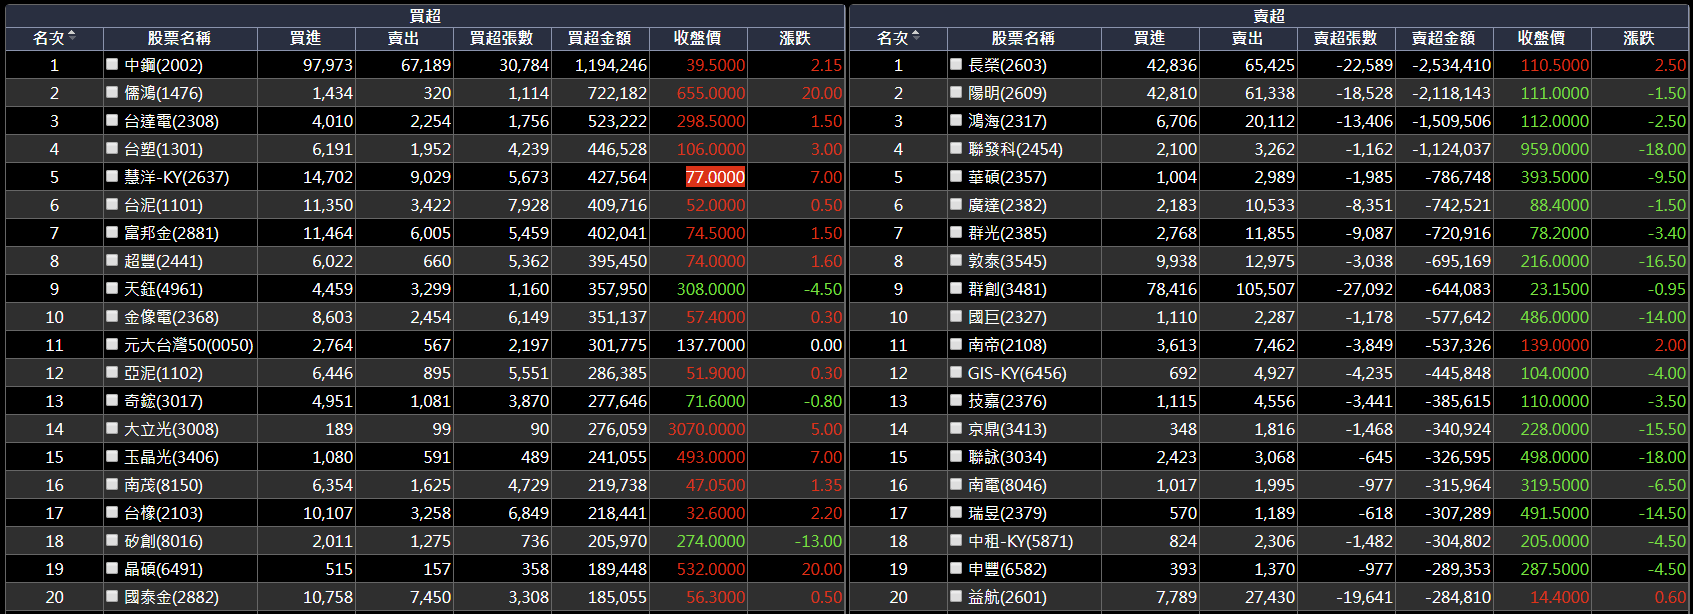The image size is (1693, 614).
Task: Tick the checkbox for 中鋼(2002)
Action: click(112, 64)
